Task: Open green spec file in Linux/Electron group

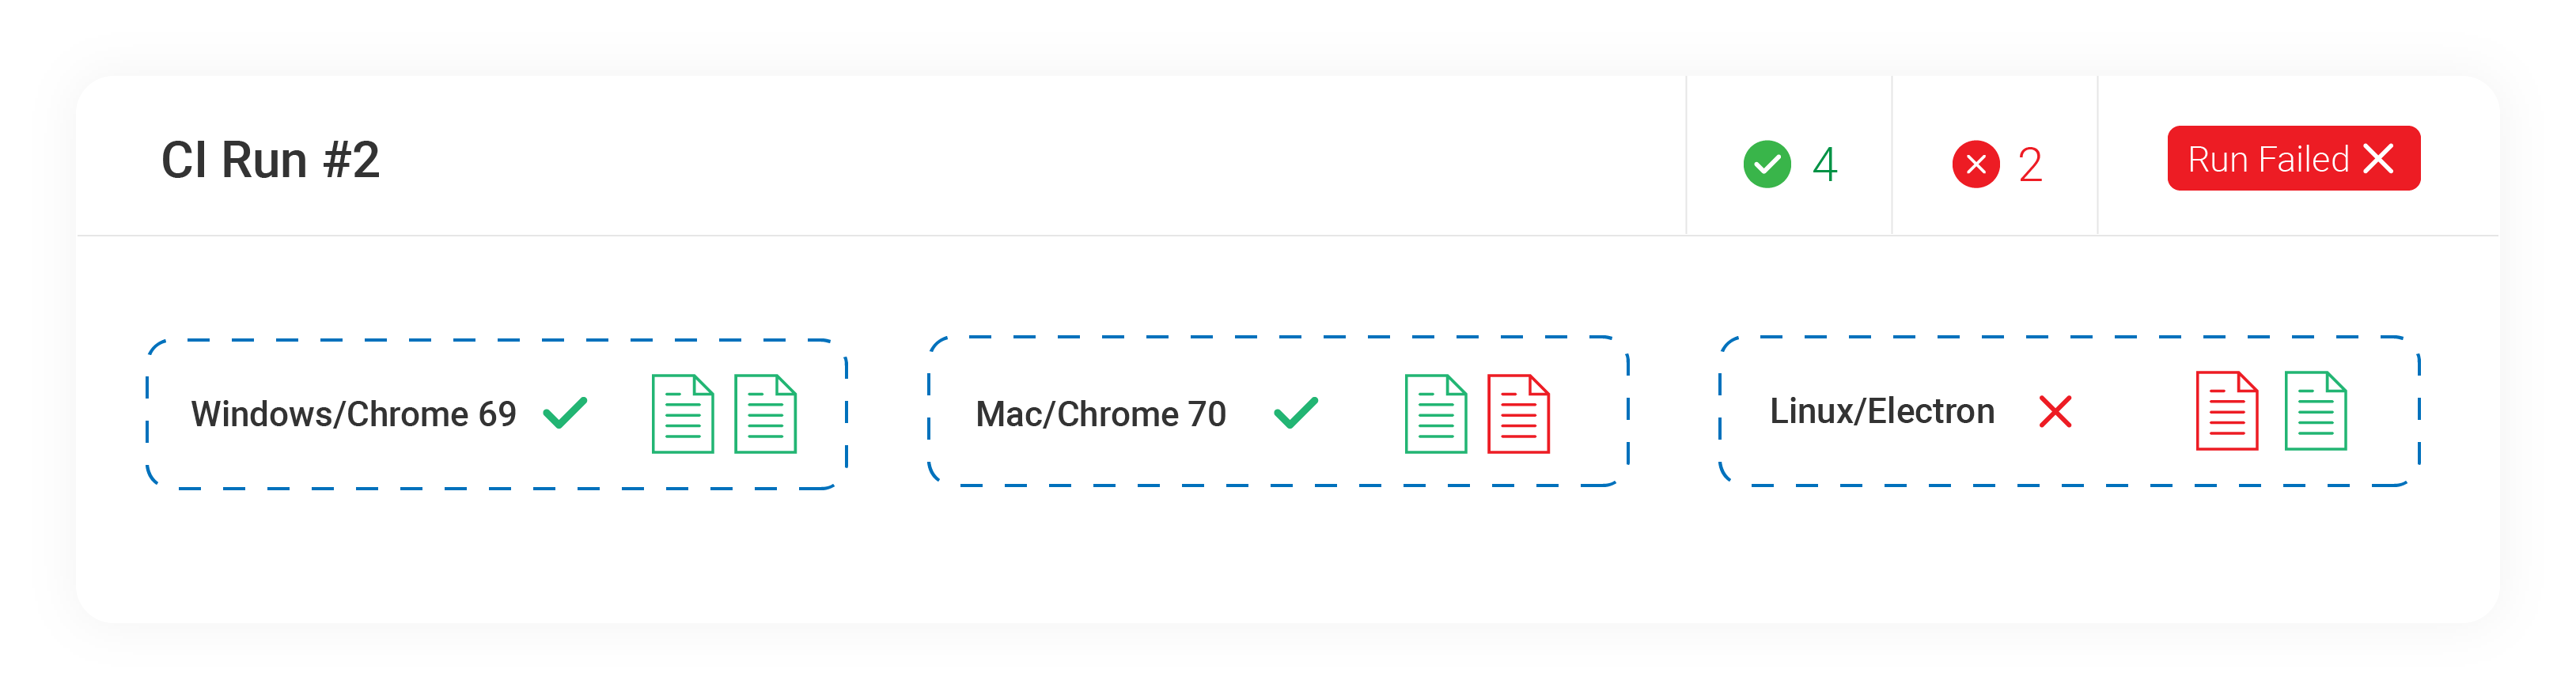Action: [2315, 411]
